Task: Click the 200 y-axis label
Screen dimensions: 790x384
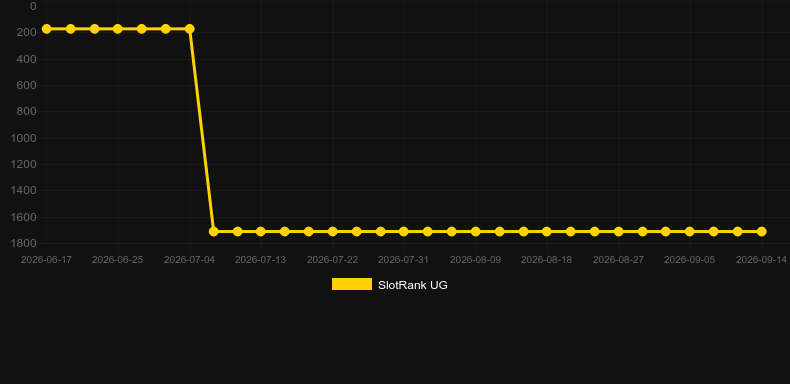Action: (x=27, y=33)
